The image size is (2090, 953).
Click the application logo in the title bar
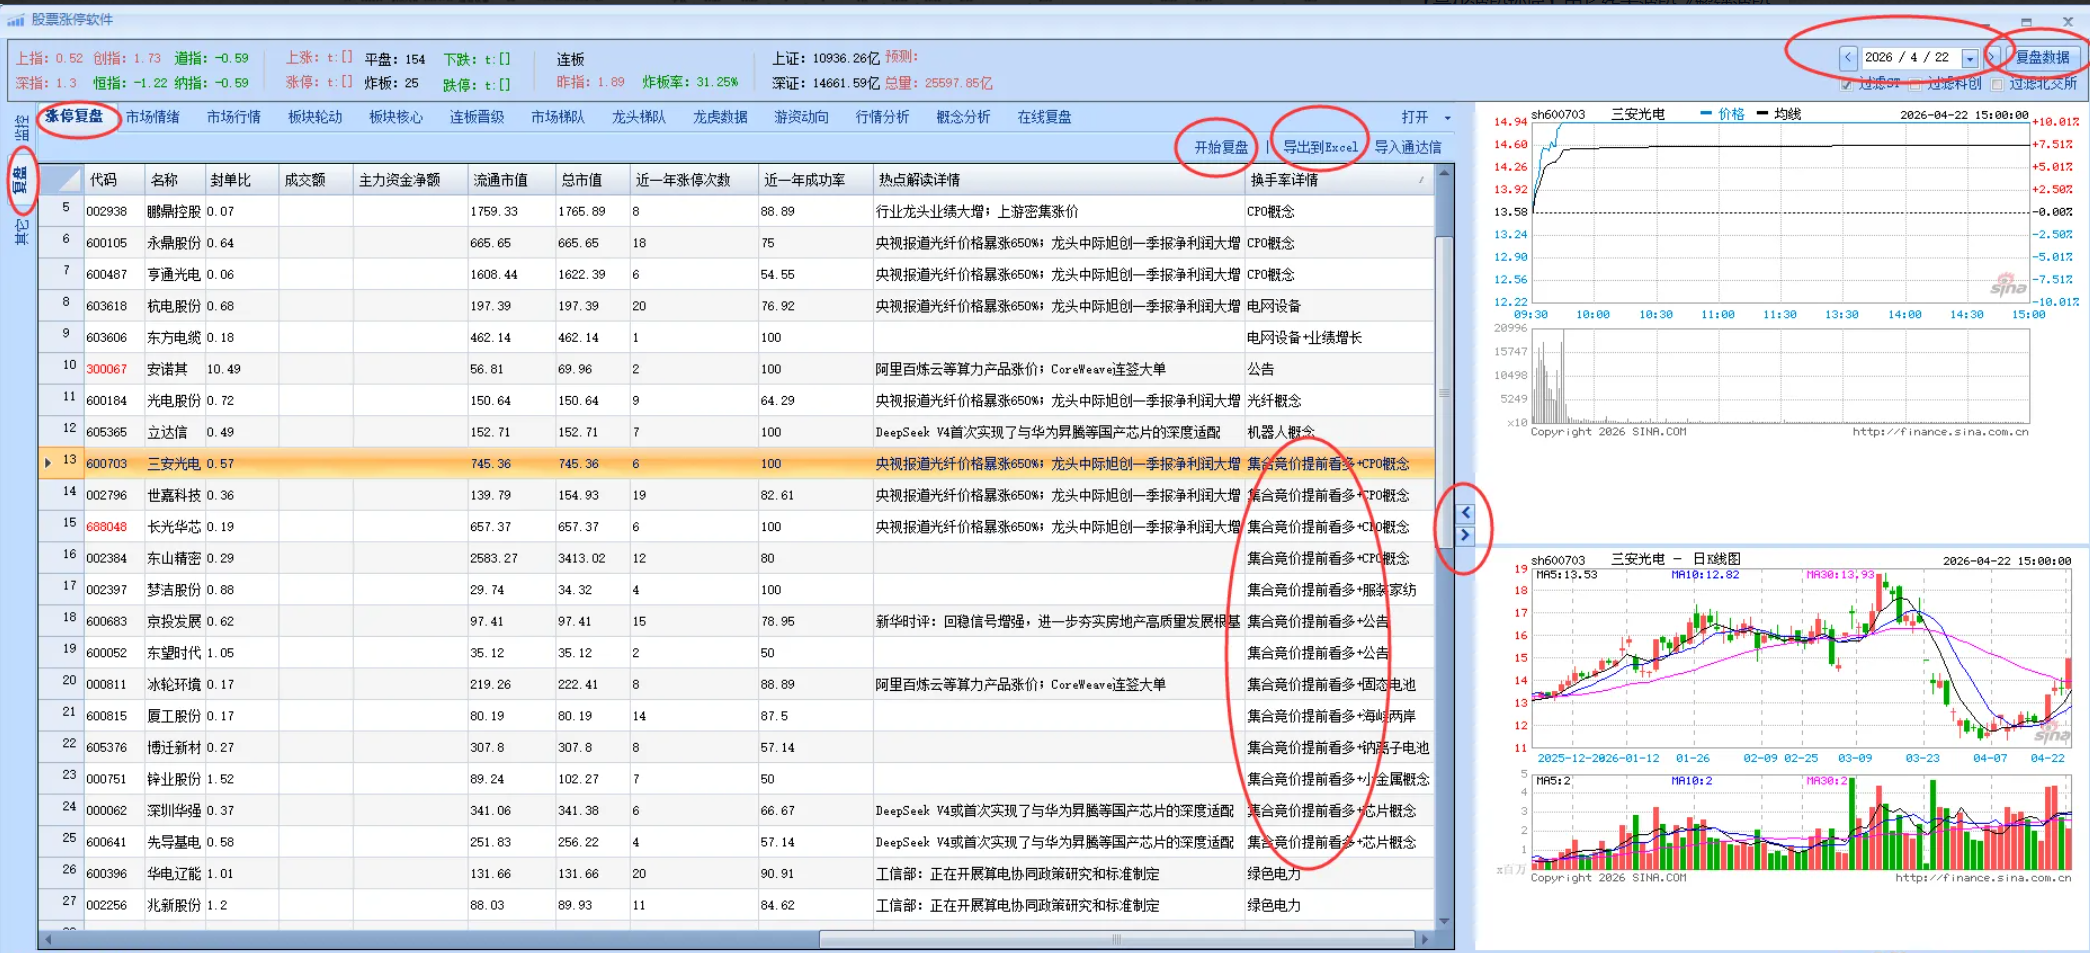coord(14,19)
